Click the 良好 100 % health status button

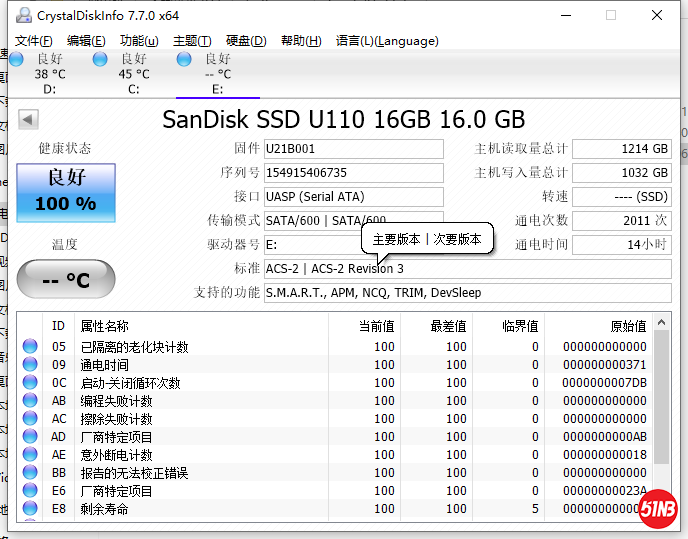click(x=66, y=190)
